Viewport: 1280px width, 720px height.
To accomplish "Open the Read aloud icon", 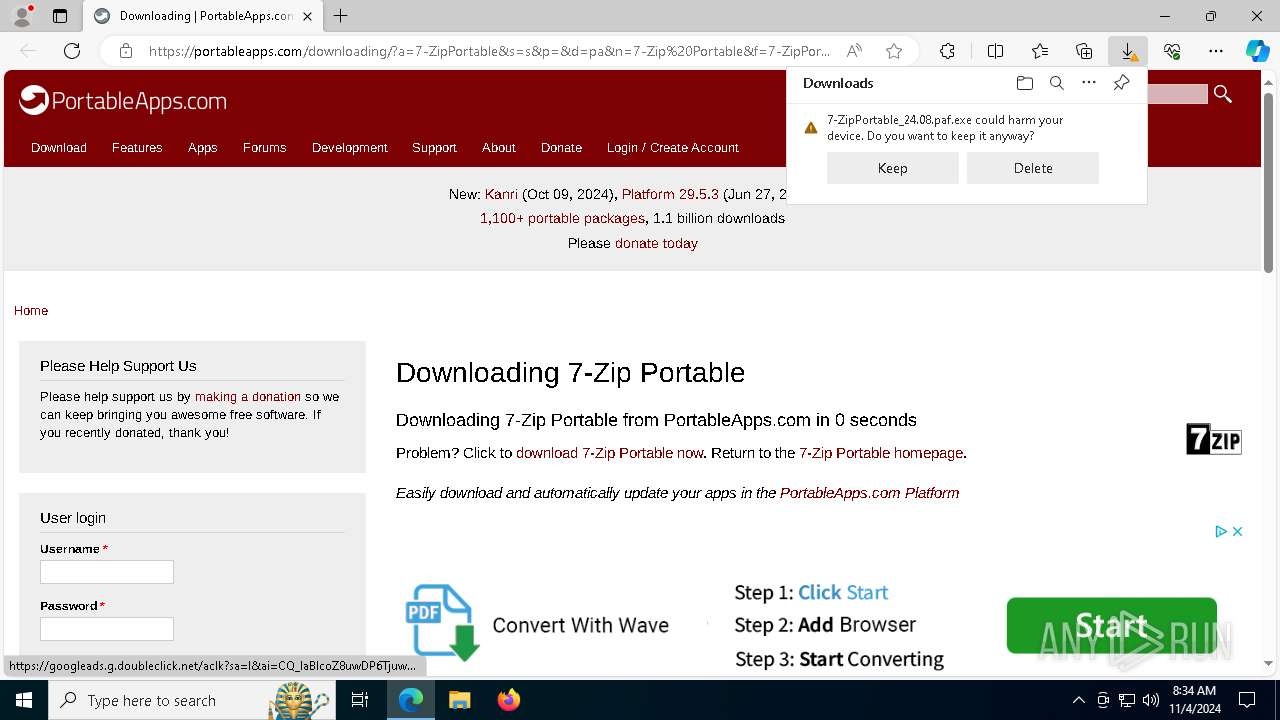I will (x=854, y=51).
